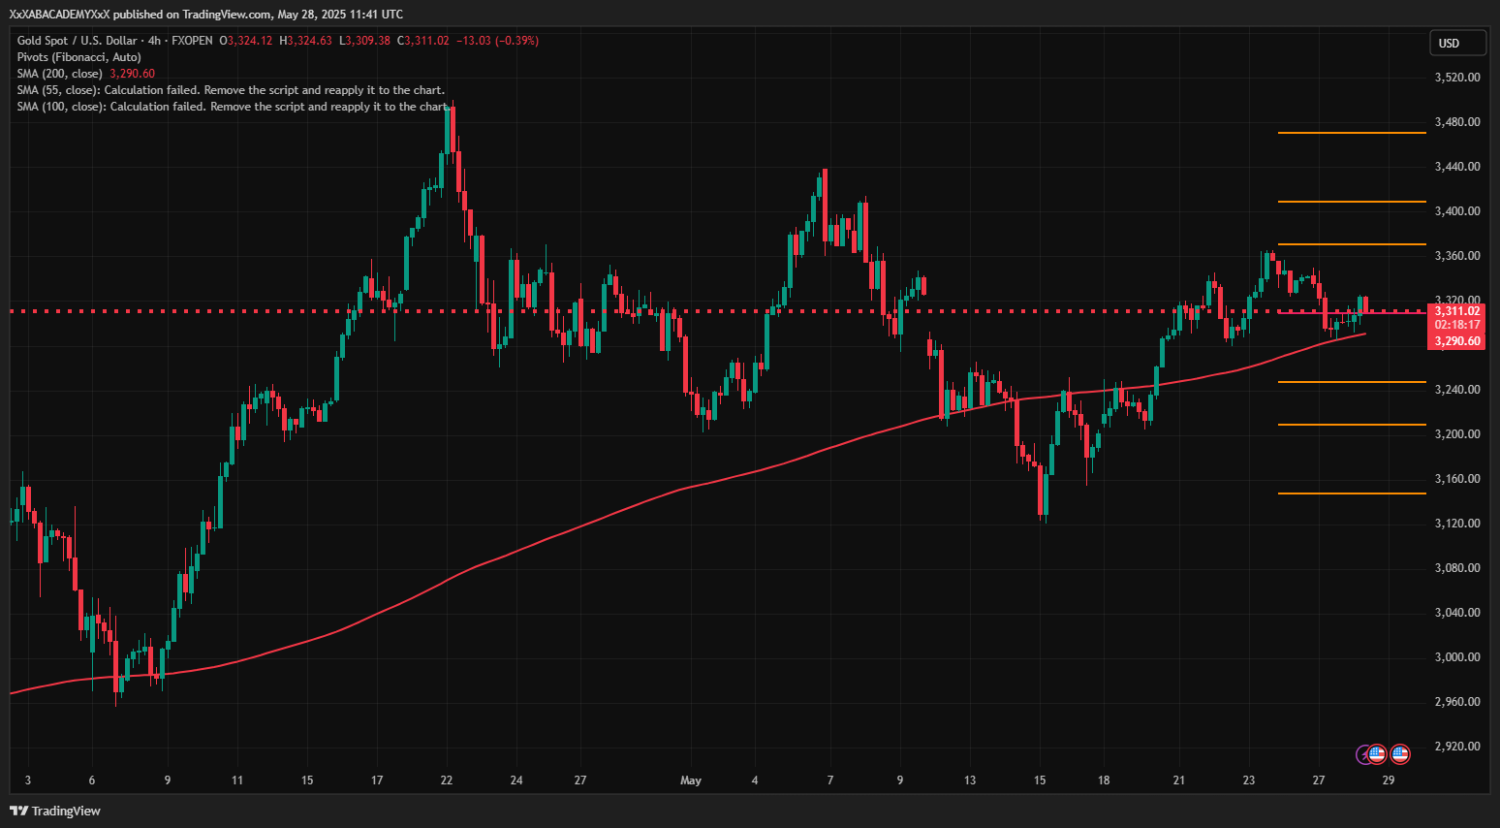This screenshot has width=1500, height=828.
Task: Click the 13 date label on time axis
Action: tap(969, 781)
